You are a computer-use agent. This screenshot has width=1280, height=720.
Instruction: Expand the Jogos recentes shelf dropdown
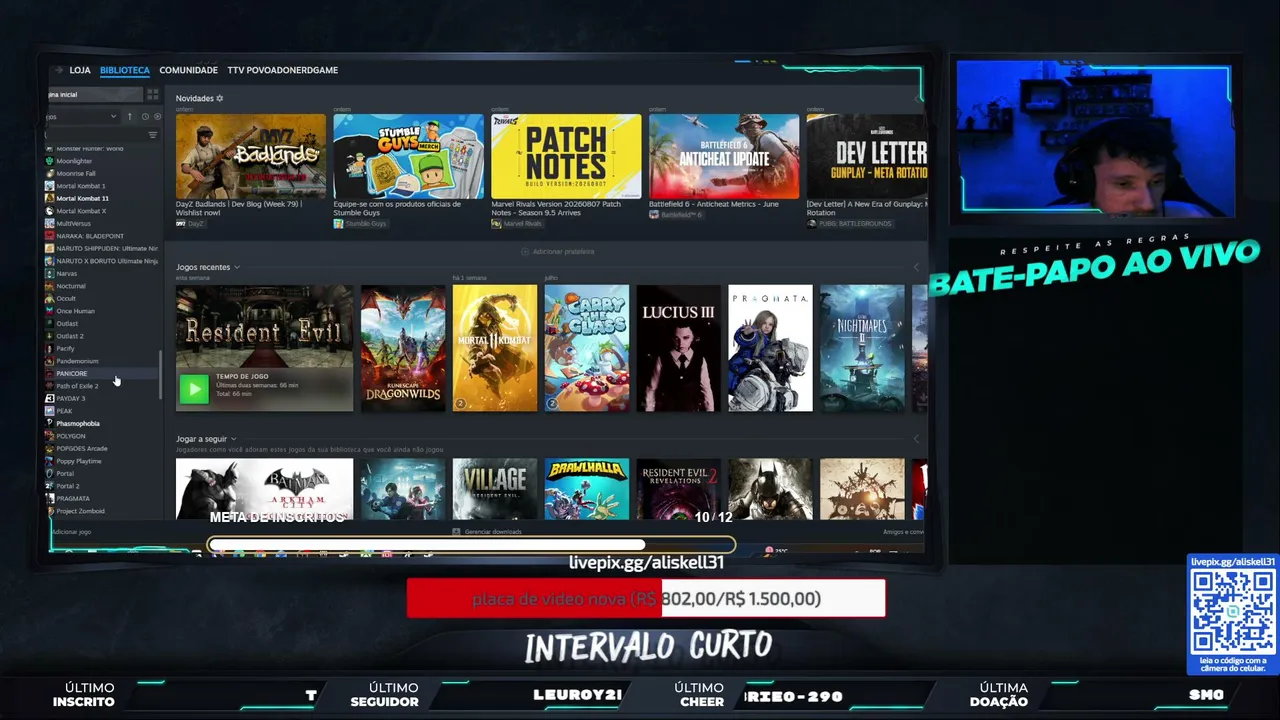pyautogui.click(x=236, y=267)
